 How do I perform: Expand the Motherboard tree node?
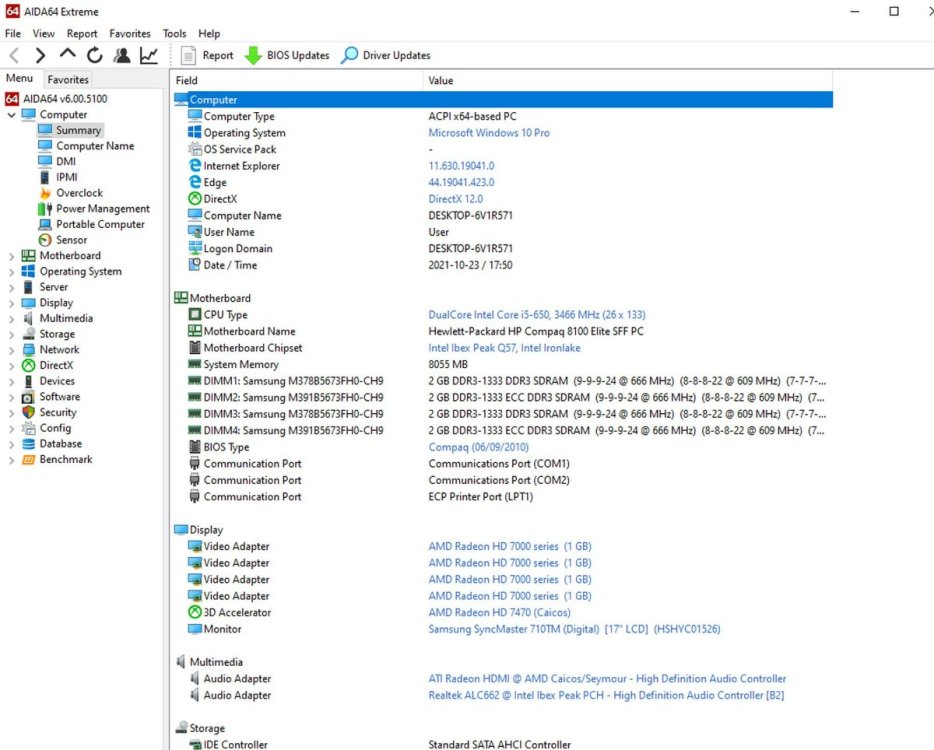pyautogui.click(x=12, y=256)
